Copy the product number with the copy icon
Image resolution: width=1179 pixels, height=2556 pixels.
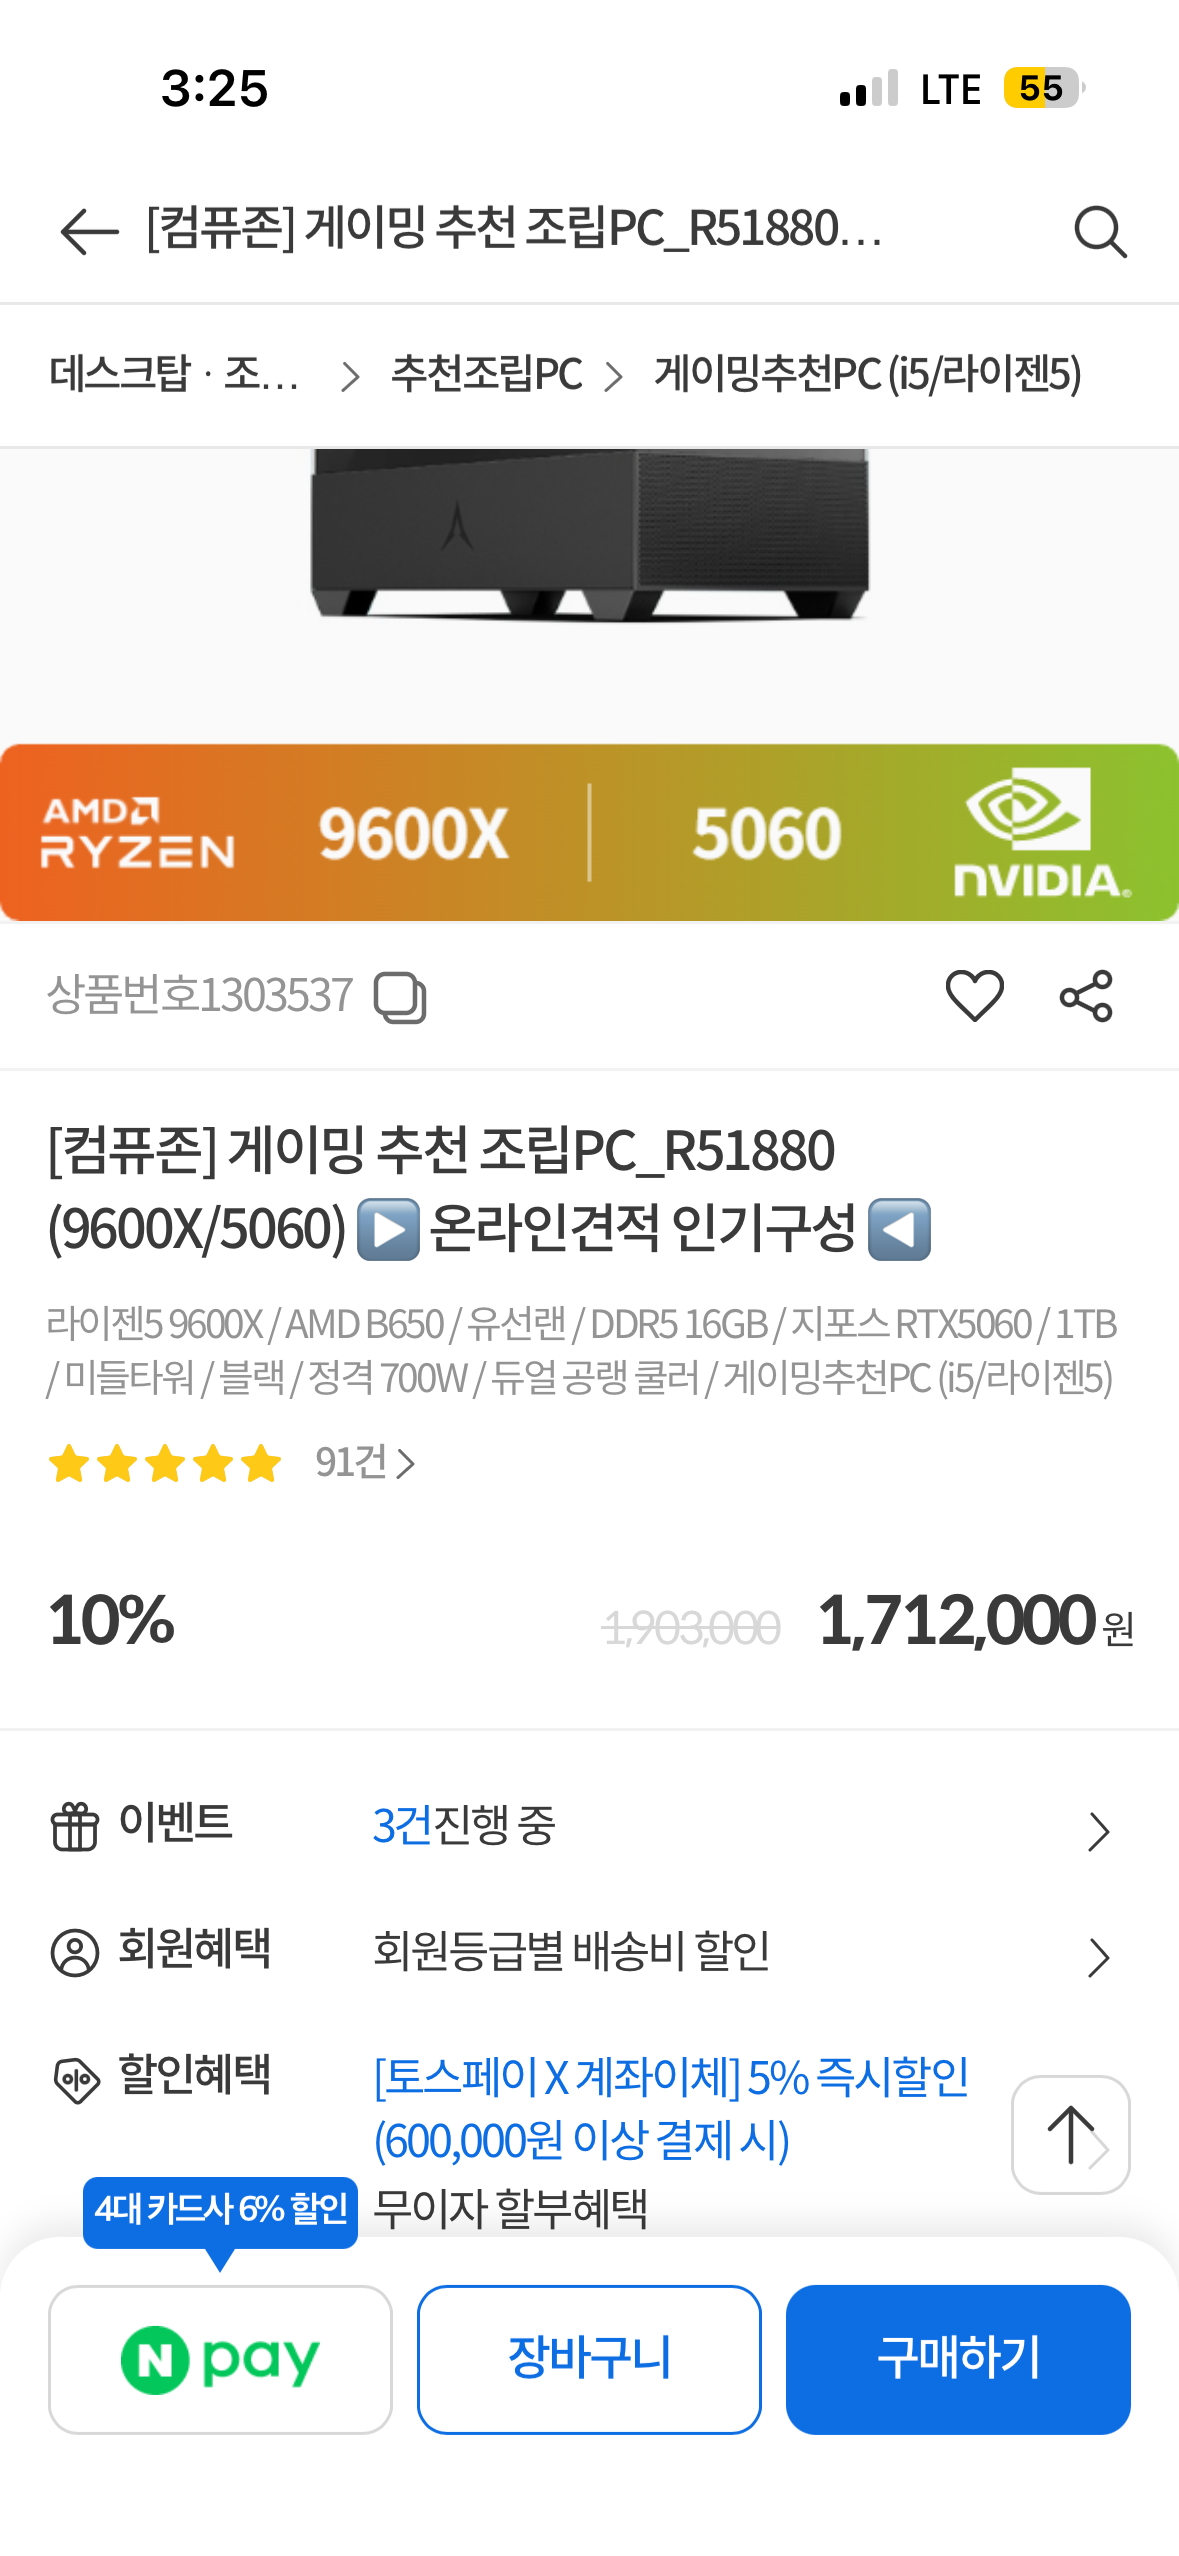[400, 997]
